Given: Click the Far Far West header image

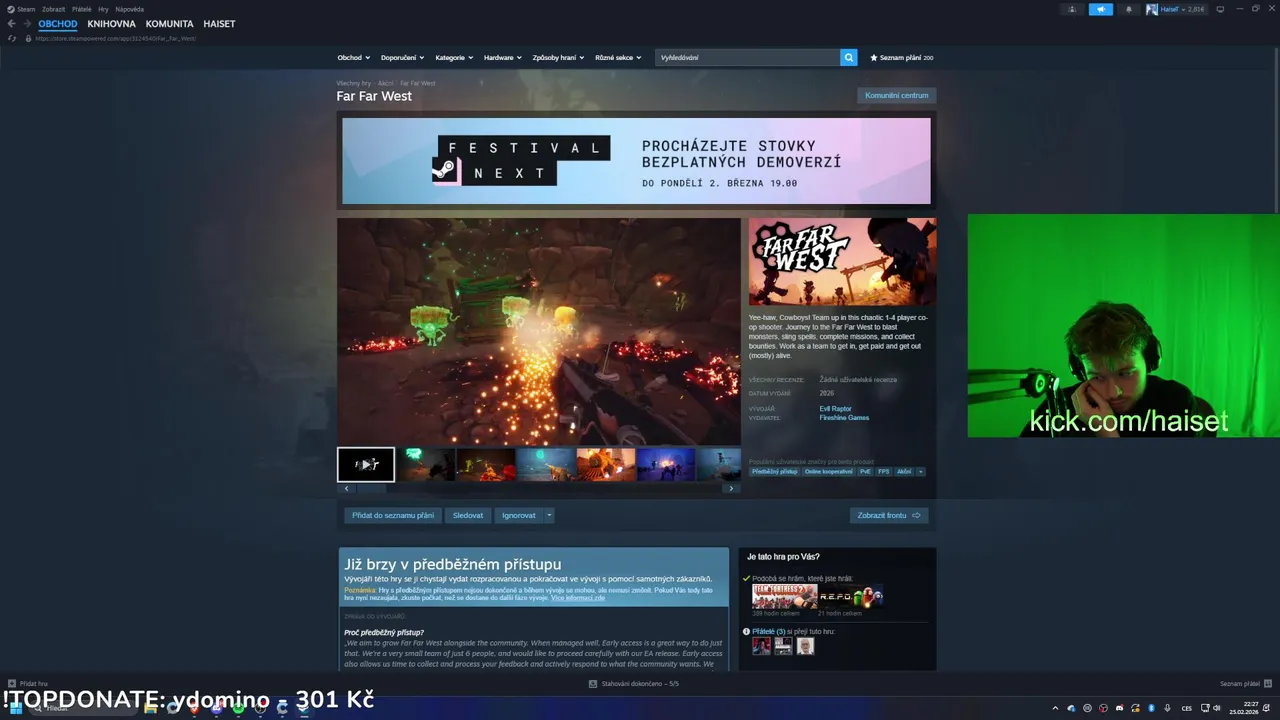Looking at the screenshot, I should point(842,262).
